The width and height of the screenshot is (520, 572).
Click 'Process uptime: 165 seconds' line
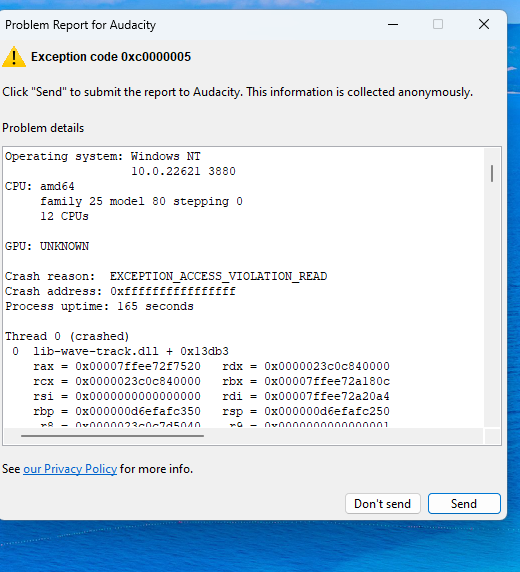(99, 306)
